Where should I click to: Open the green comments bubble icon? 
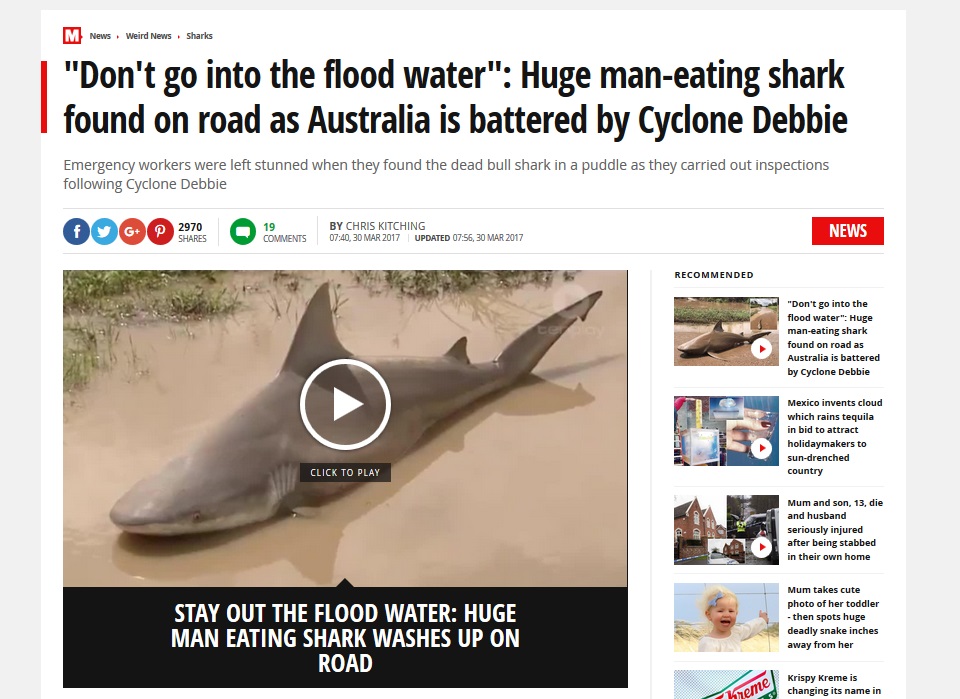click(x=243, y=231)
